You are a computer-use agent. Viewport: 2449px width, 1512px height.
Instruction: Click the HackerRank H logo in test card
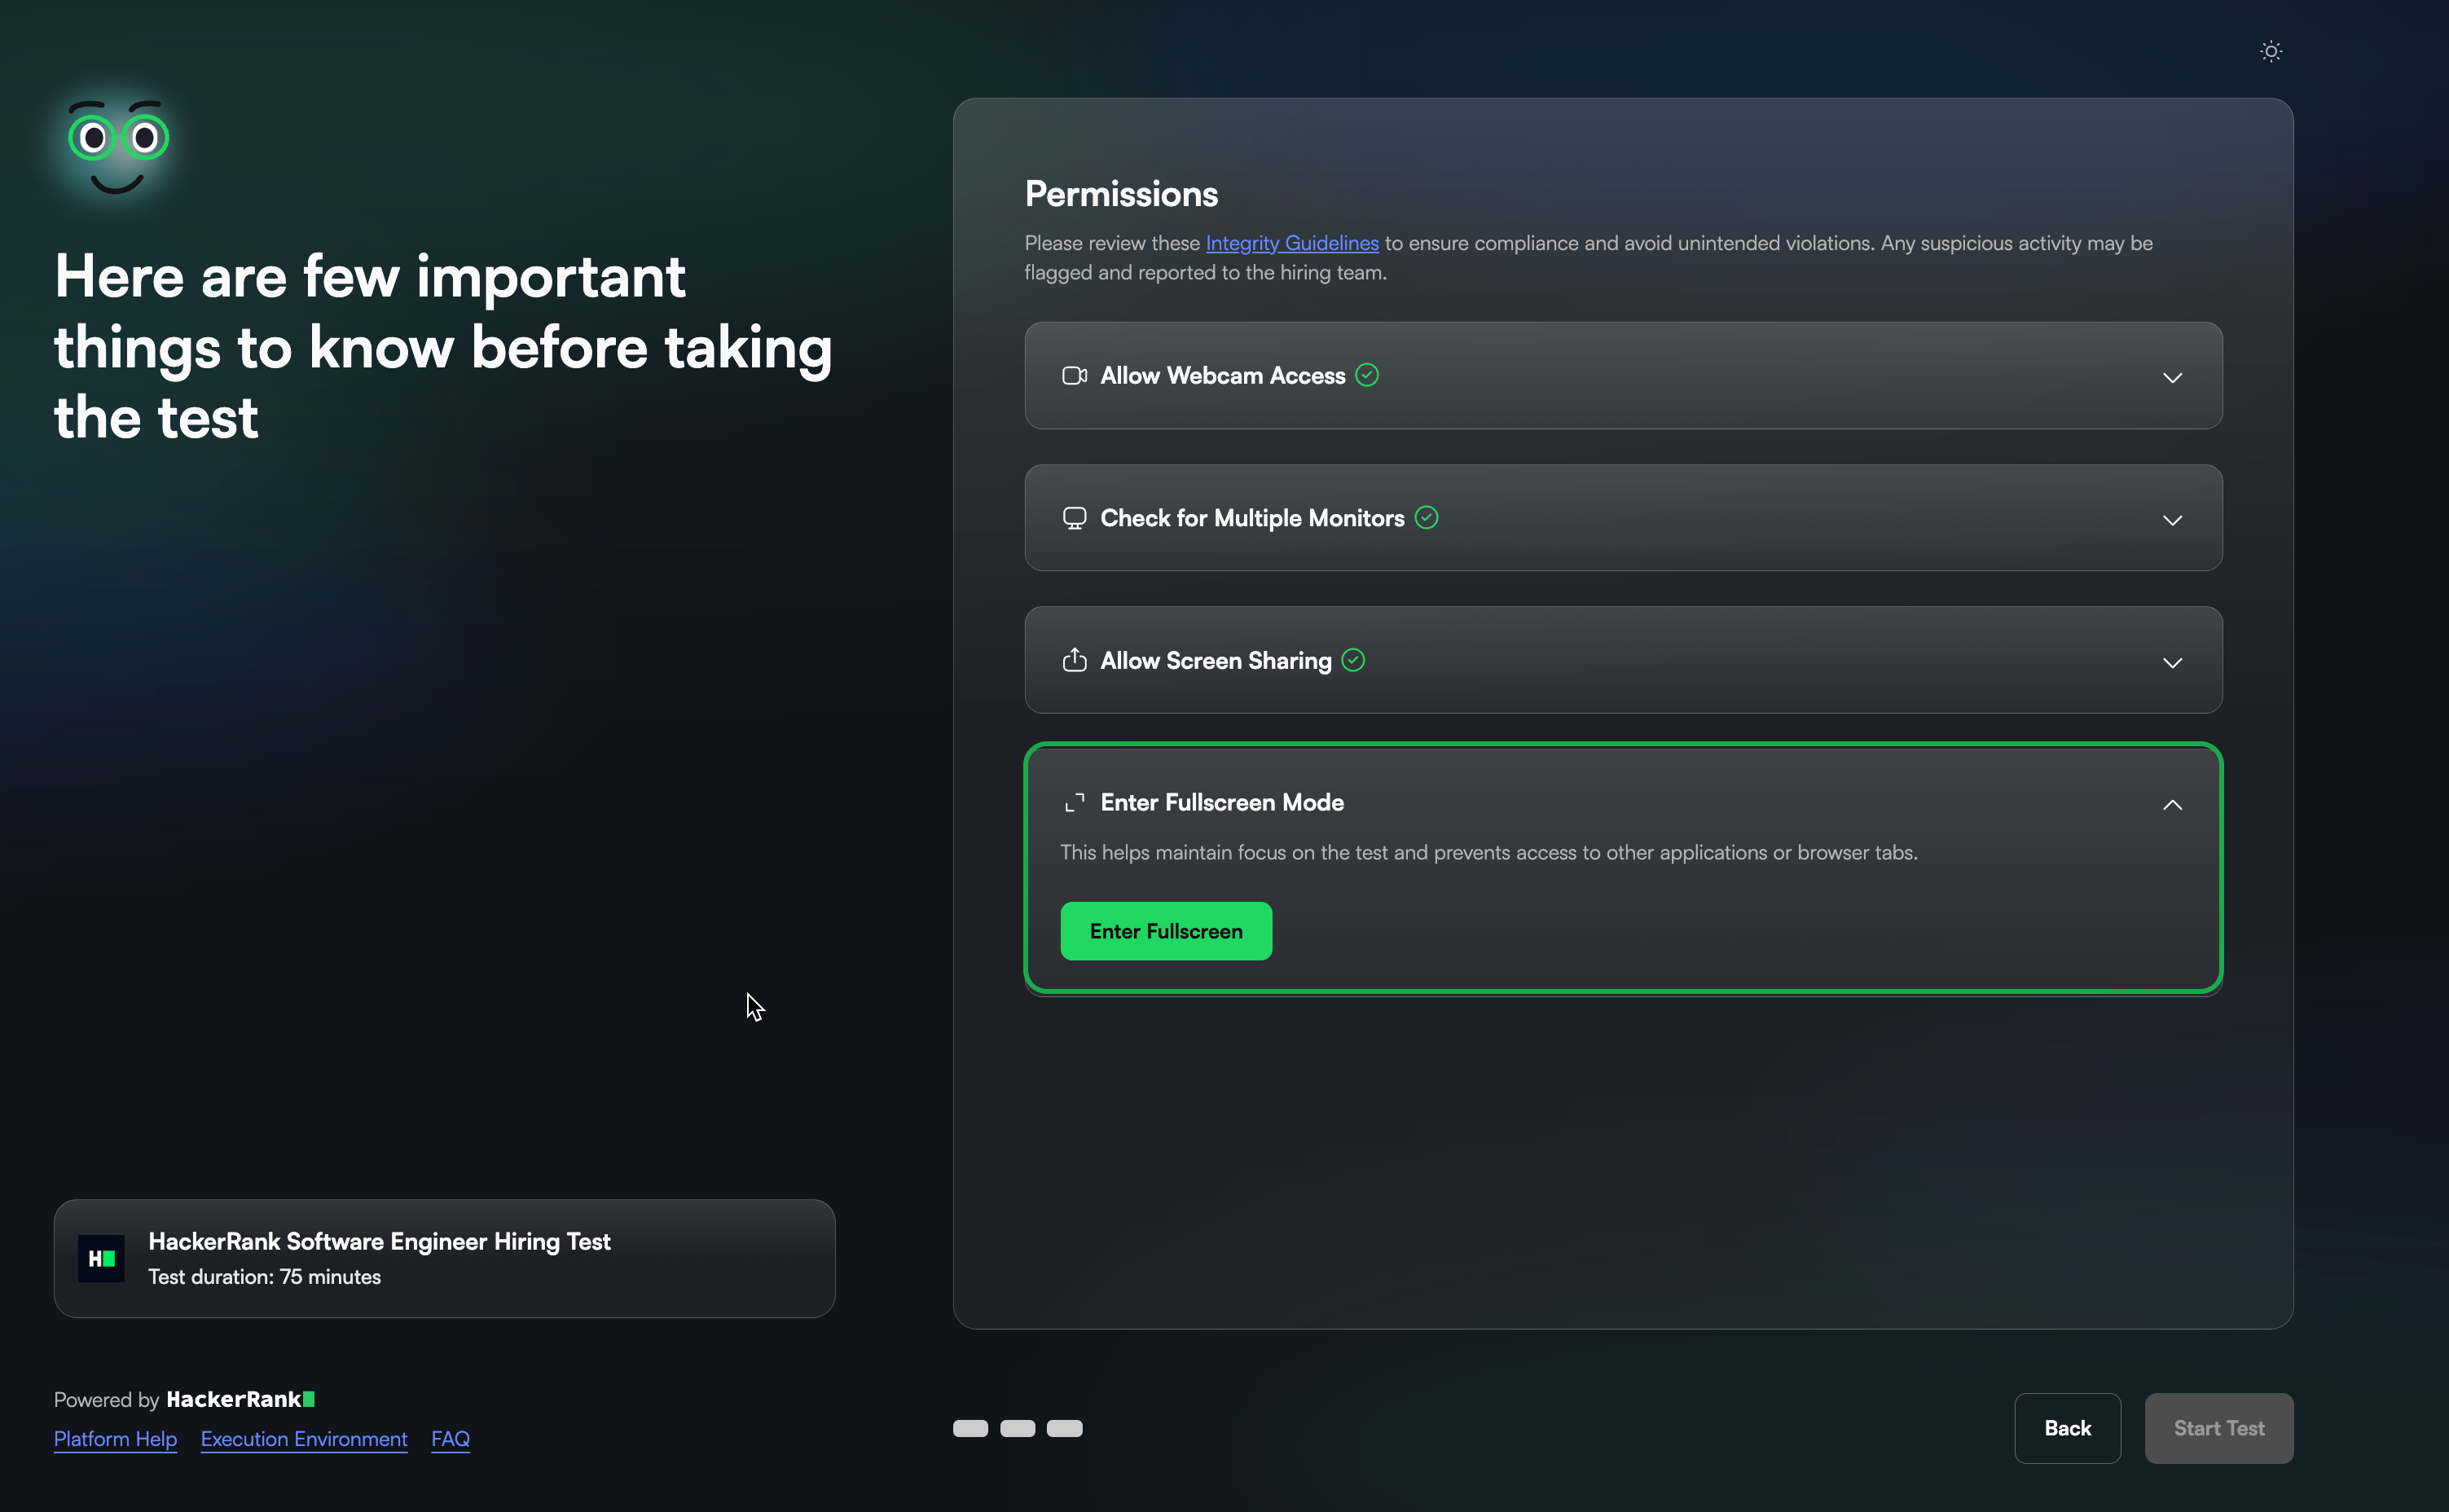click(x=101, y=1258)
